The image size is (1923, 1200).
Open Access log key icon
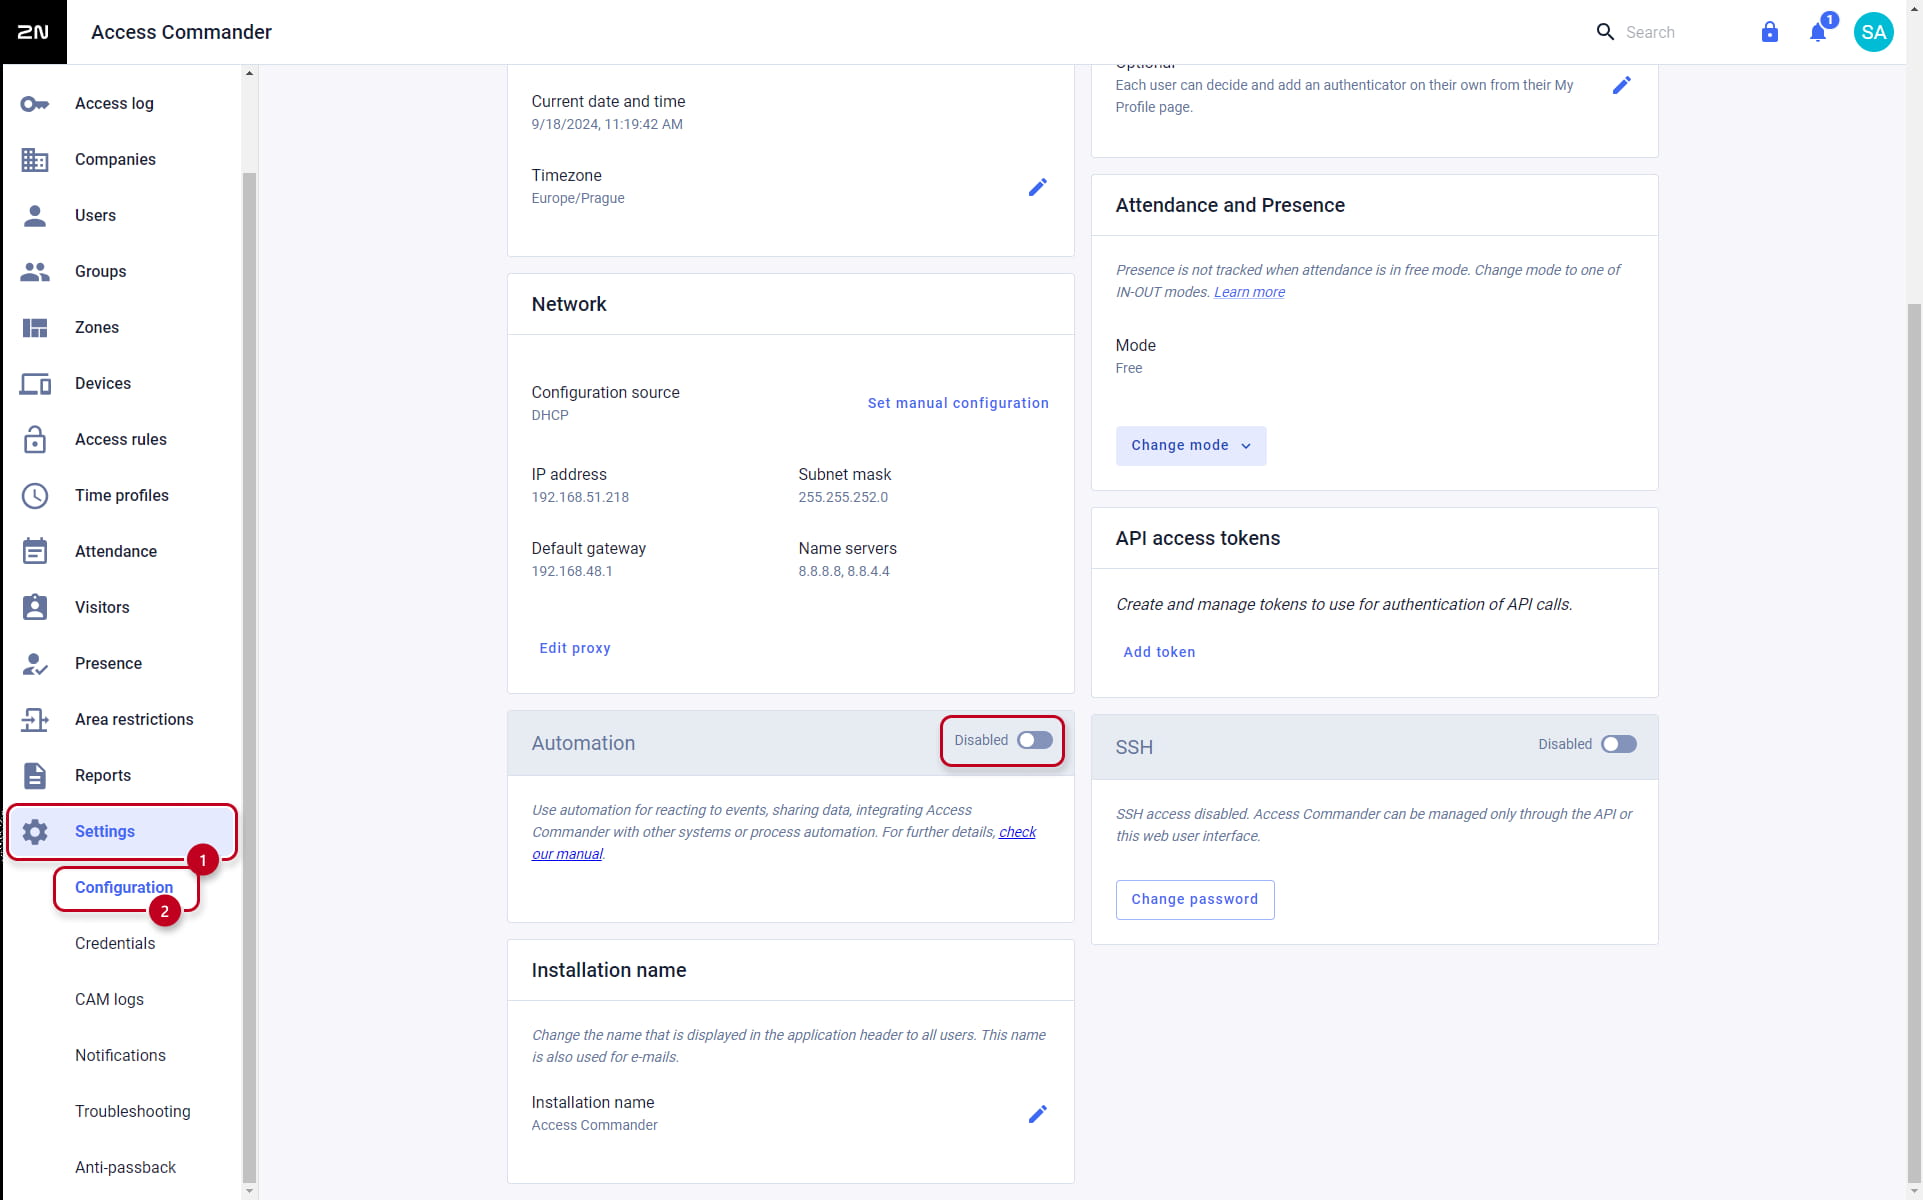[35, 104]
